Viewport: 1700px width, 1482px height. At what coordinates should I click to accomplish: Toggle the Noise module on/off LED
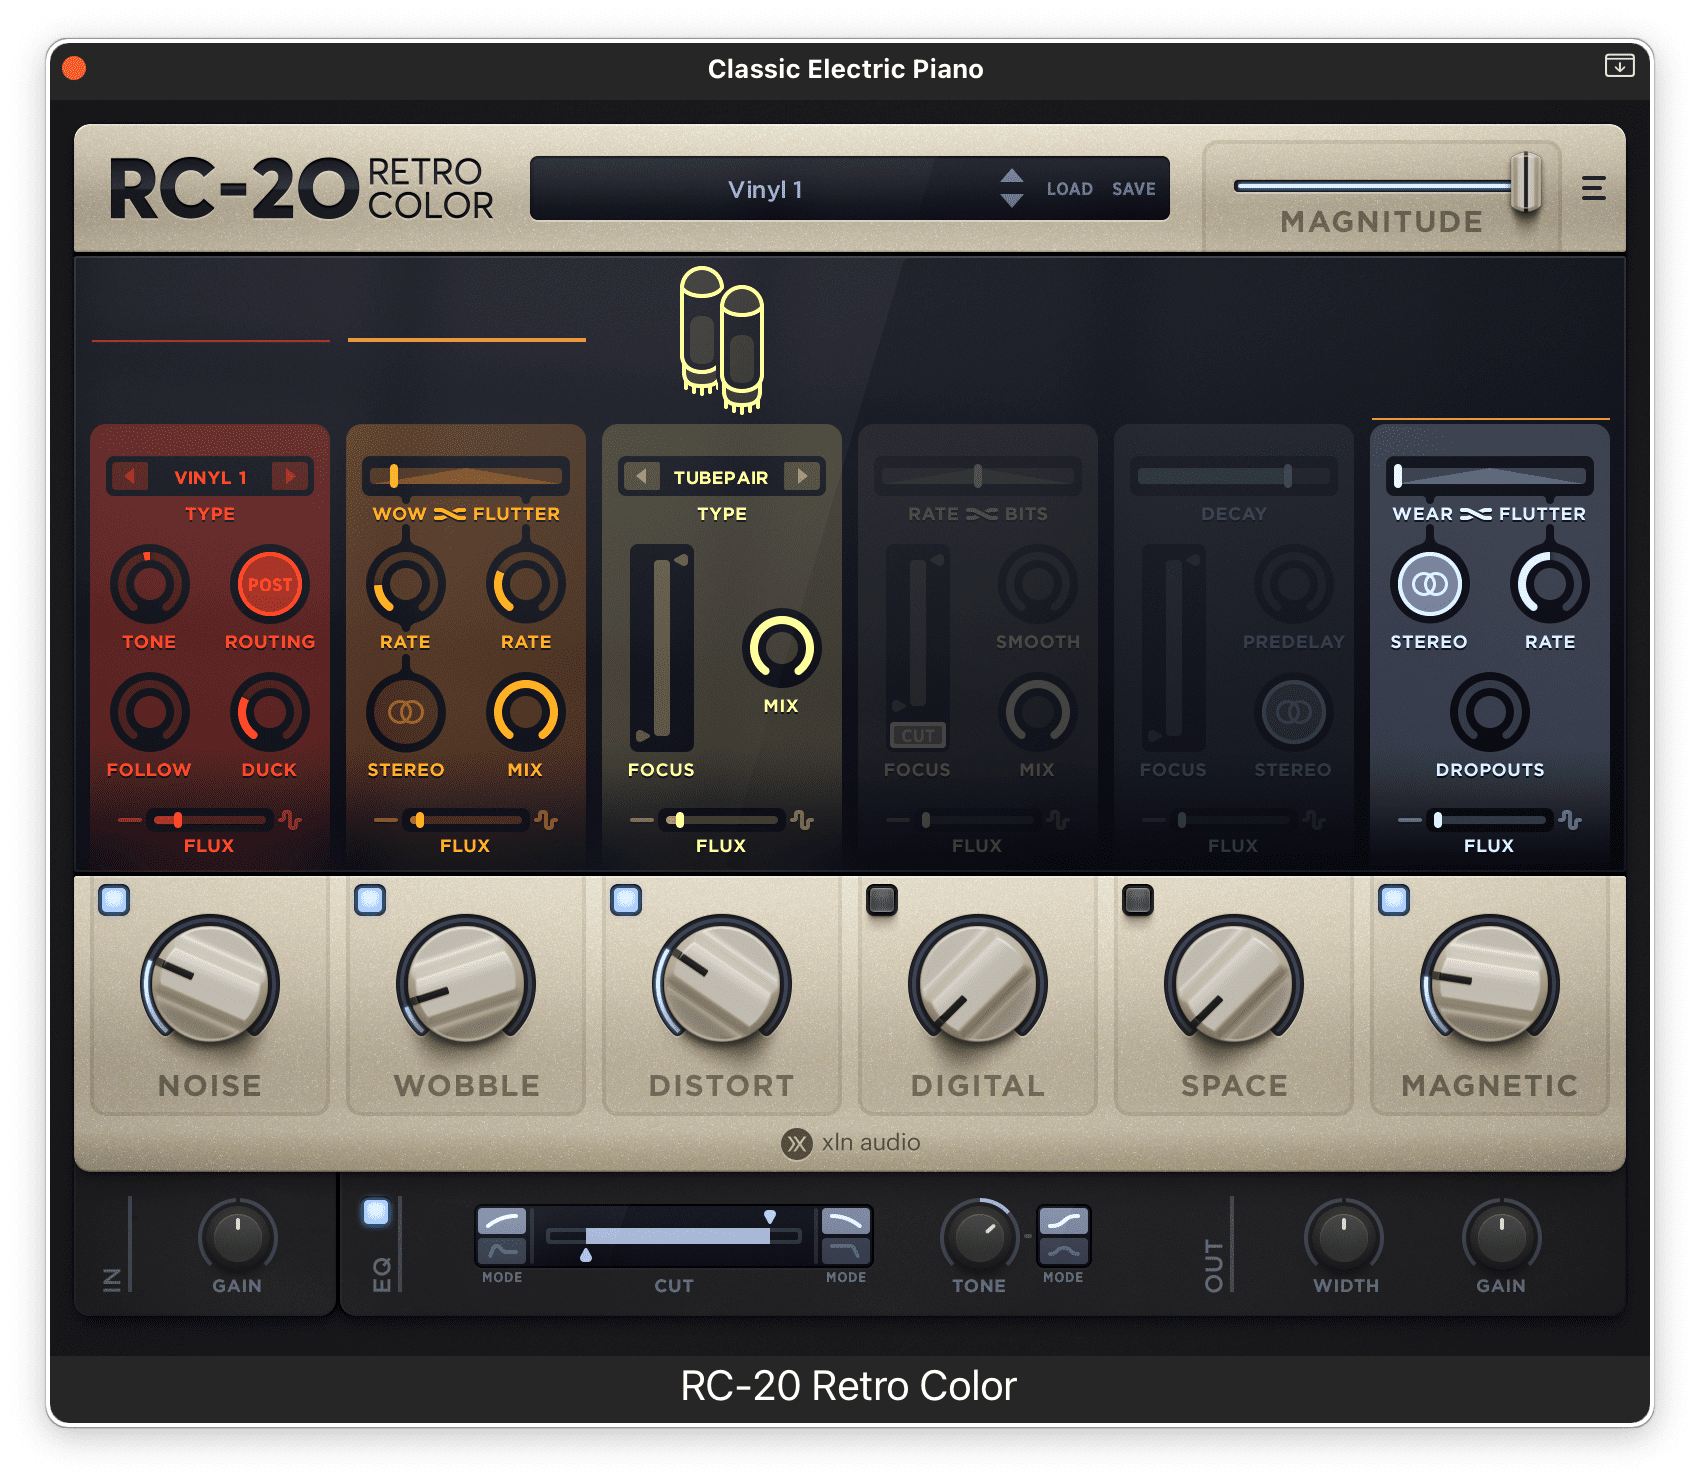tap(114, 900)
